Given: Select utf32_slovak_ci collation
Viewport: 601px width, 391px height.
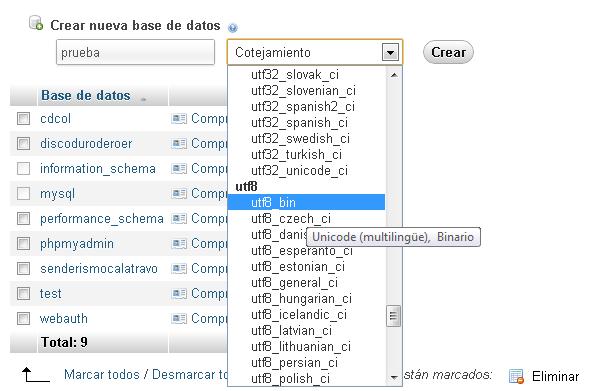Looking at the screenshot, I should [x=307, y=74].
